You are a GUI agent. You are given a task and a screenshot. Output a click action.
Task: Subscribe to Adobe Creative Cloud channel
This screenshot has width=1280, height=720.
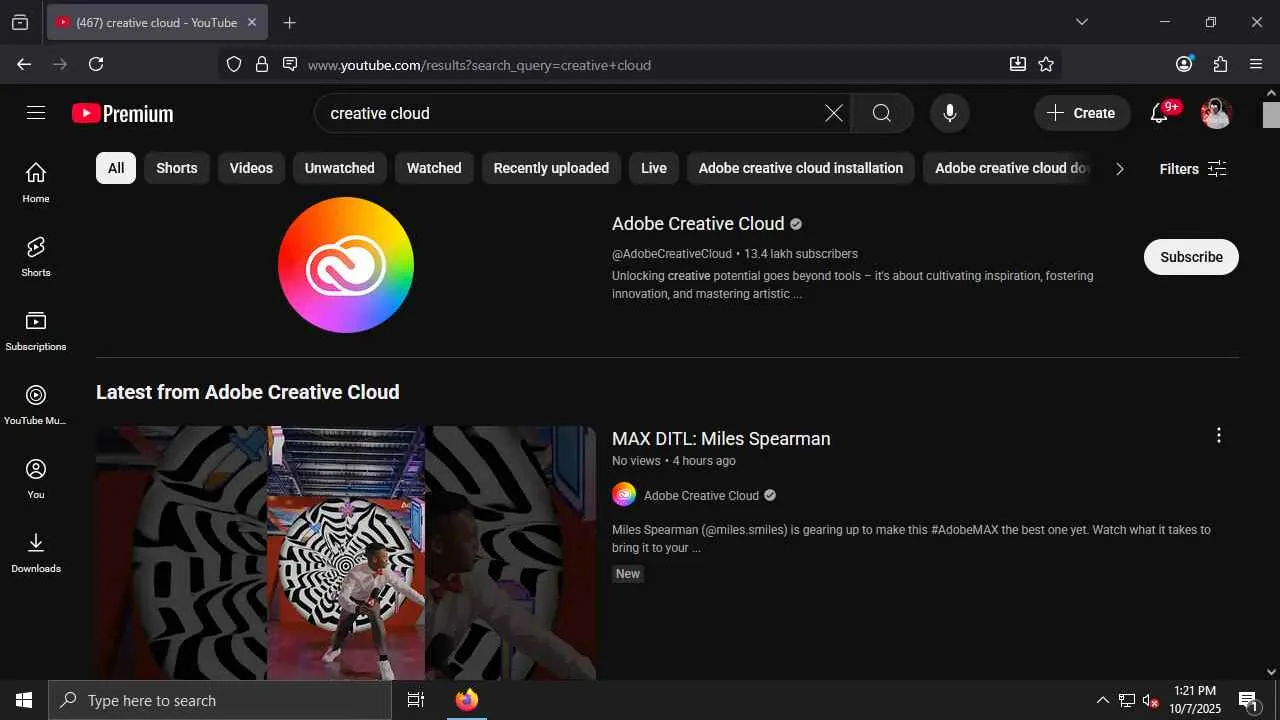(1191, 257)
